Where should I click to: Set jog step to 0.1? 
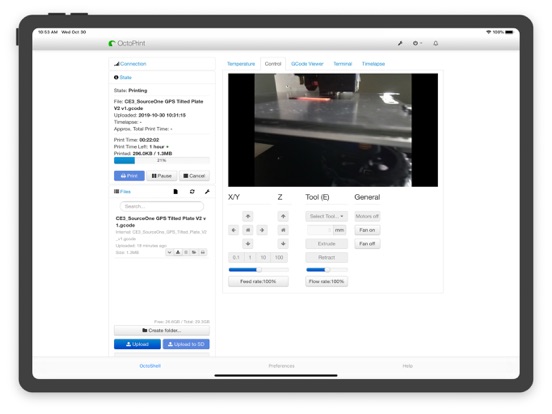pos(236,257)
